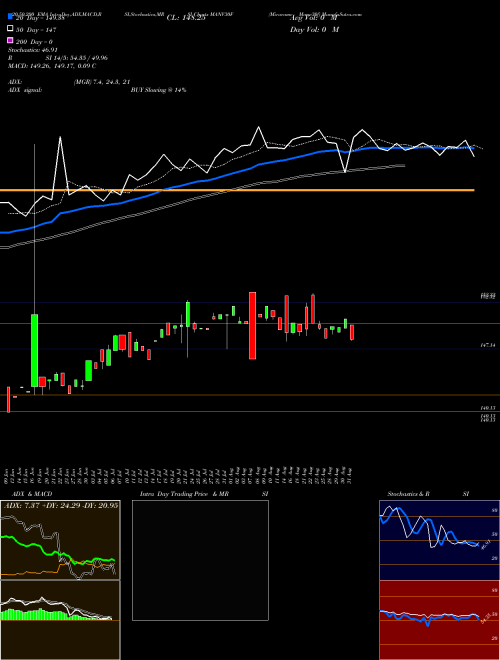Click the magenta 200 Day legend swatch
500x660 pixels.
(x=10, y=40)
